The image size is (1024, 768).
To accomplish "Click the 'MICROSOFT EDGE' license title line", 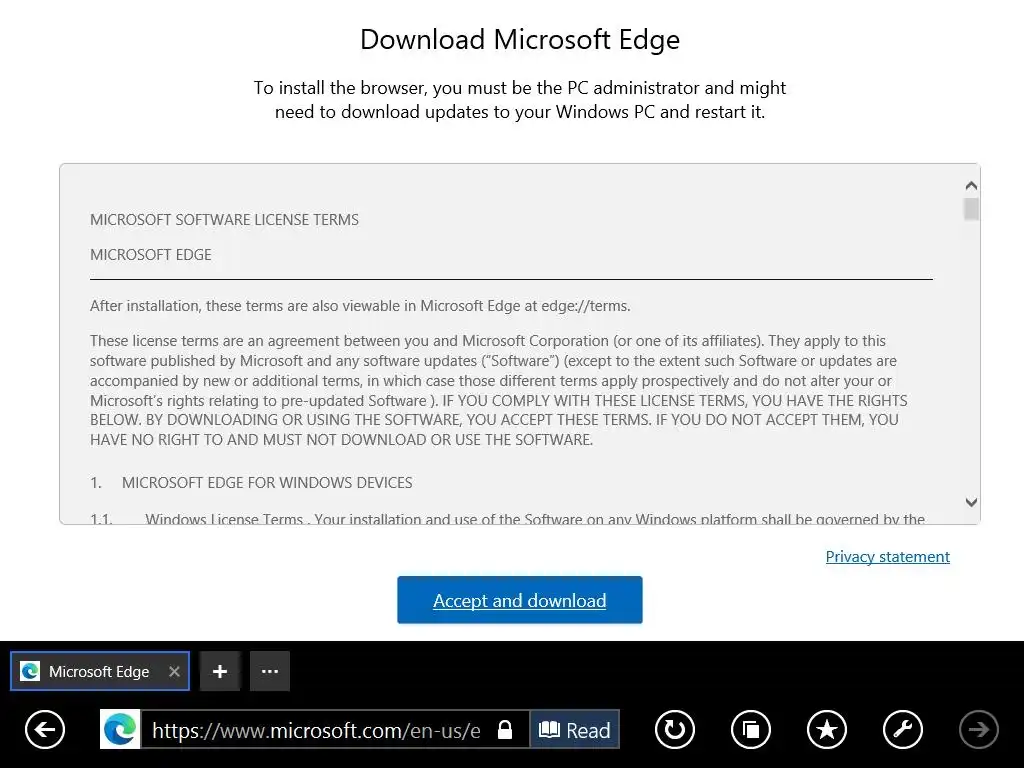I will [151, 255].
